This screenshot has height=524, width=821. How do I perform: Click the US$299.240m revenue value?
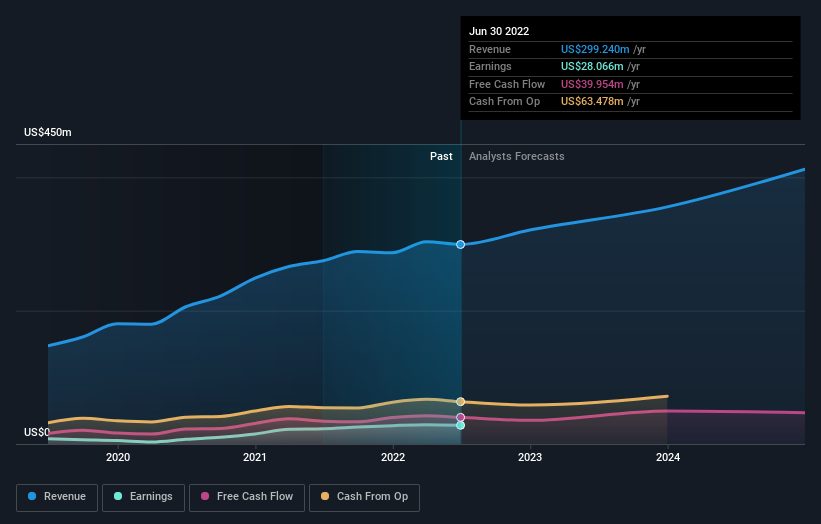(x=595, y=49)
